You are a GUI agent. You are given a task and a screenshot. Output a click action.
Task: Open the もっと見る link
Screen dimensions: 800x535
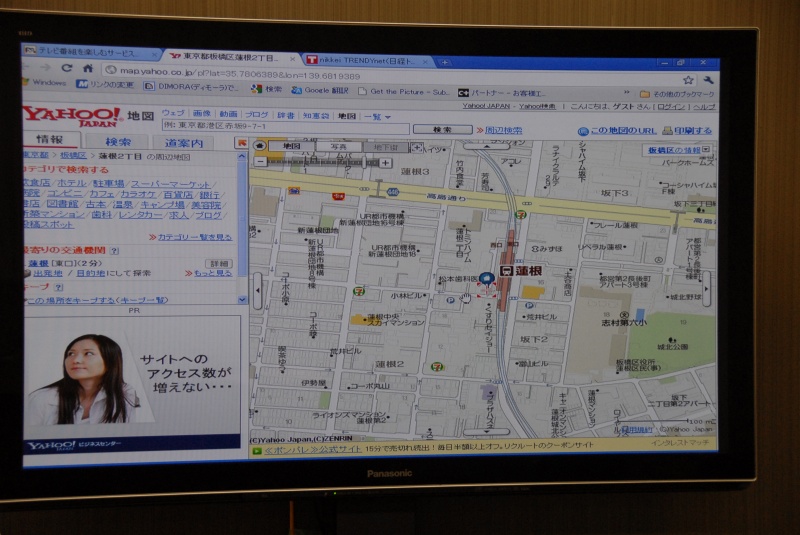pos(212,273)
